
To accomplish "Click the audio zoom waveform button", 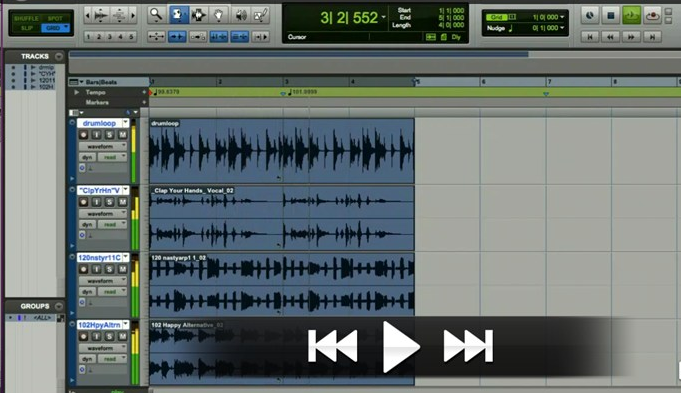I will [101, 16].
